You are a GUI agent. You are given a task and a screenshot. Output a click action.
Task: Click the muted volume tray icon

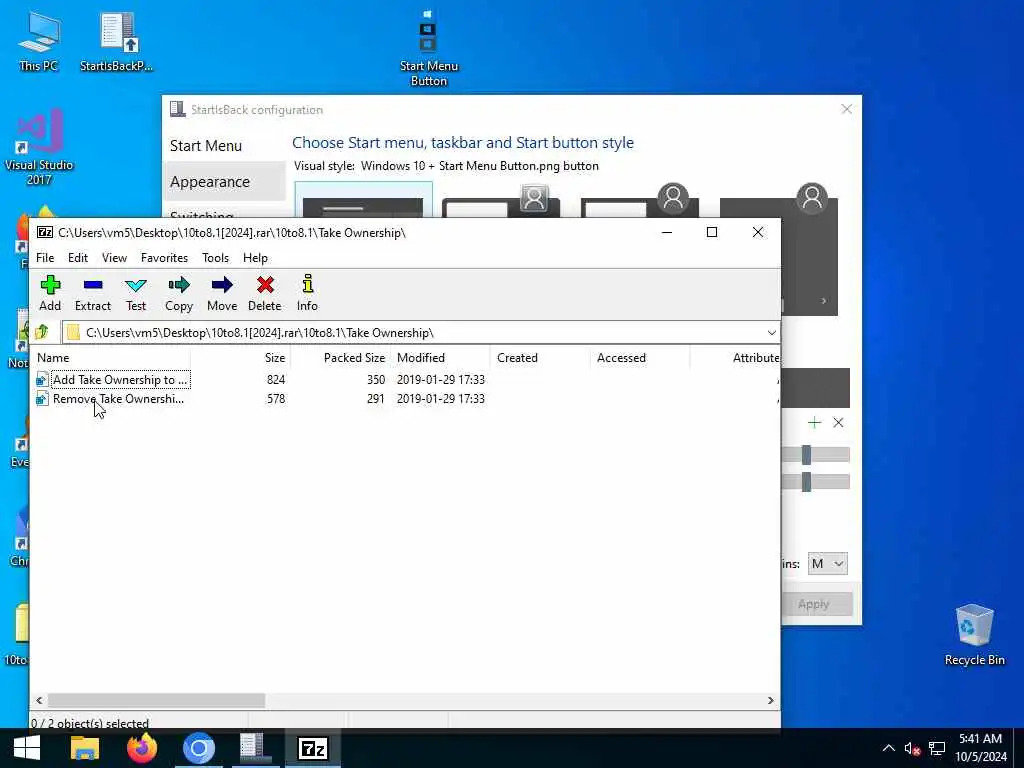coord(912,749)
